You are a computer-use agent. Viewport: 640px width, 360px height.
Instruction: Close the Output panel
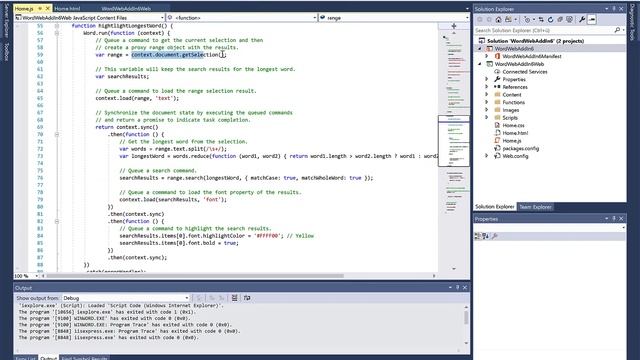(x=464, y=288)
